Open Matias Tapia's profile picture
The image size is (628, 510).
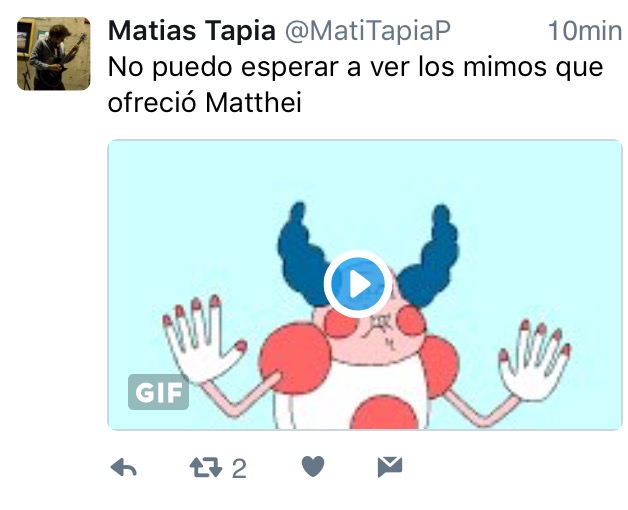pyautogui.click(x=54, y=54)
